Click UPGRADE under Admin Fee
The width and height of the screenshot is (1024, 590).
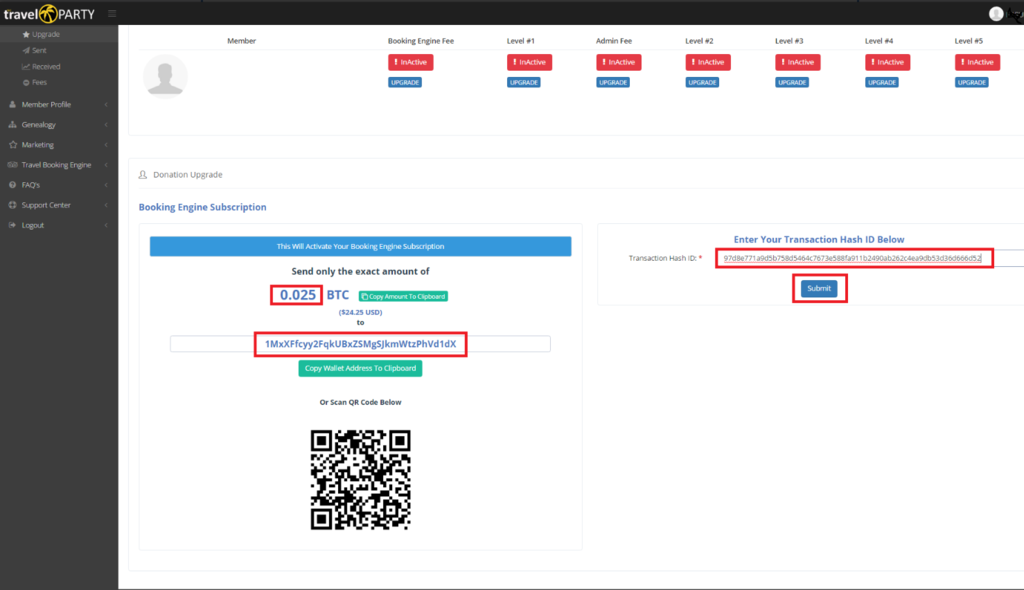pyautogui.click(x=613, y=82)
